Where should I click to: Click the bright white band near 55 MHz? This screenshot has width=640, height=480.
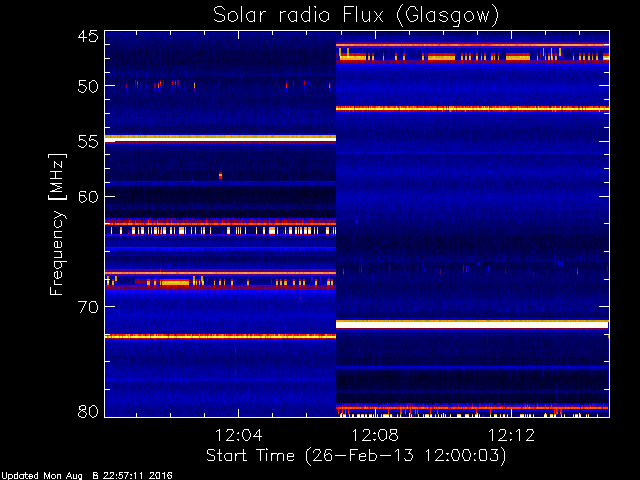pos(220,139)
